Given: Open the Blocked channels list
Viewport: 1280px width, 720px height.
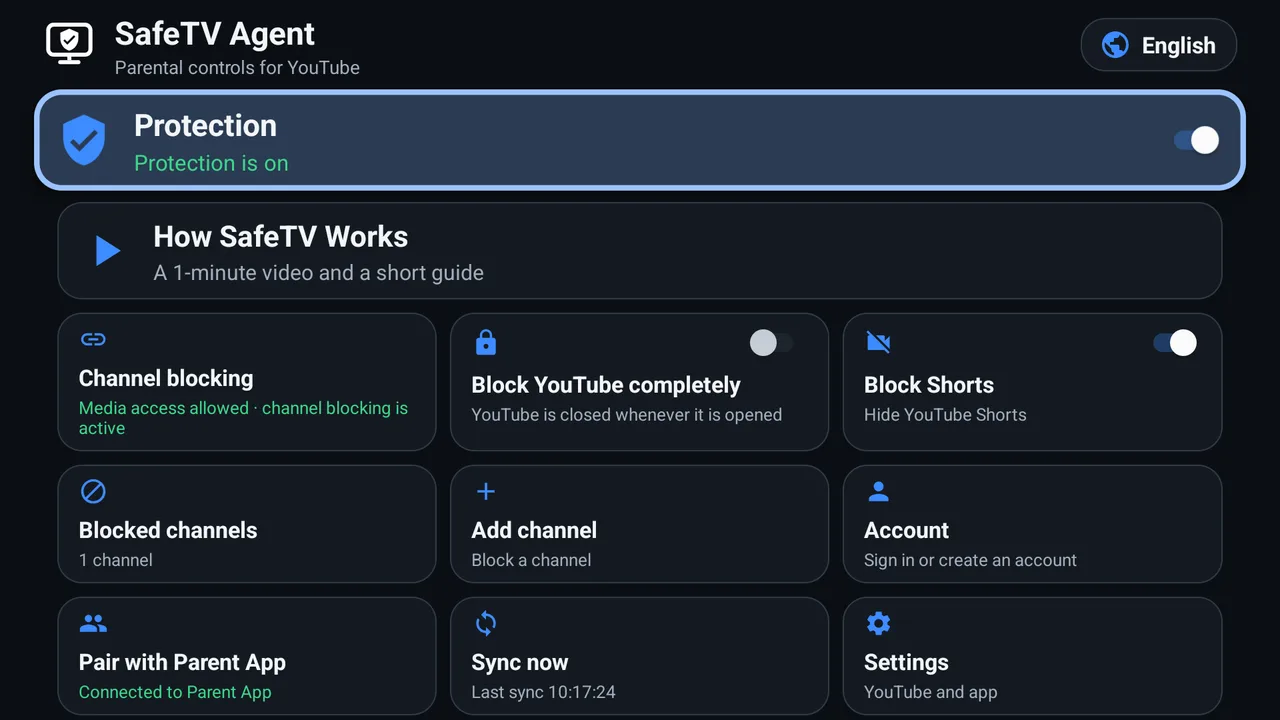Looking at the screenshot, I should tap(247, 524).
